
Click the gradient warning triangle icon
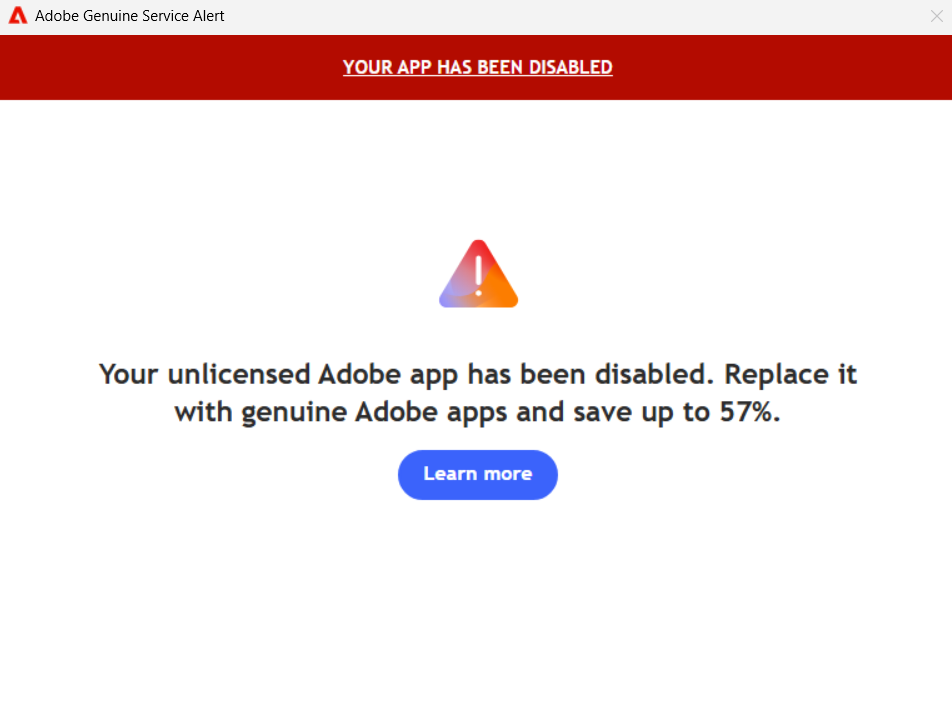coord(478,274)
